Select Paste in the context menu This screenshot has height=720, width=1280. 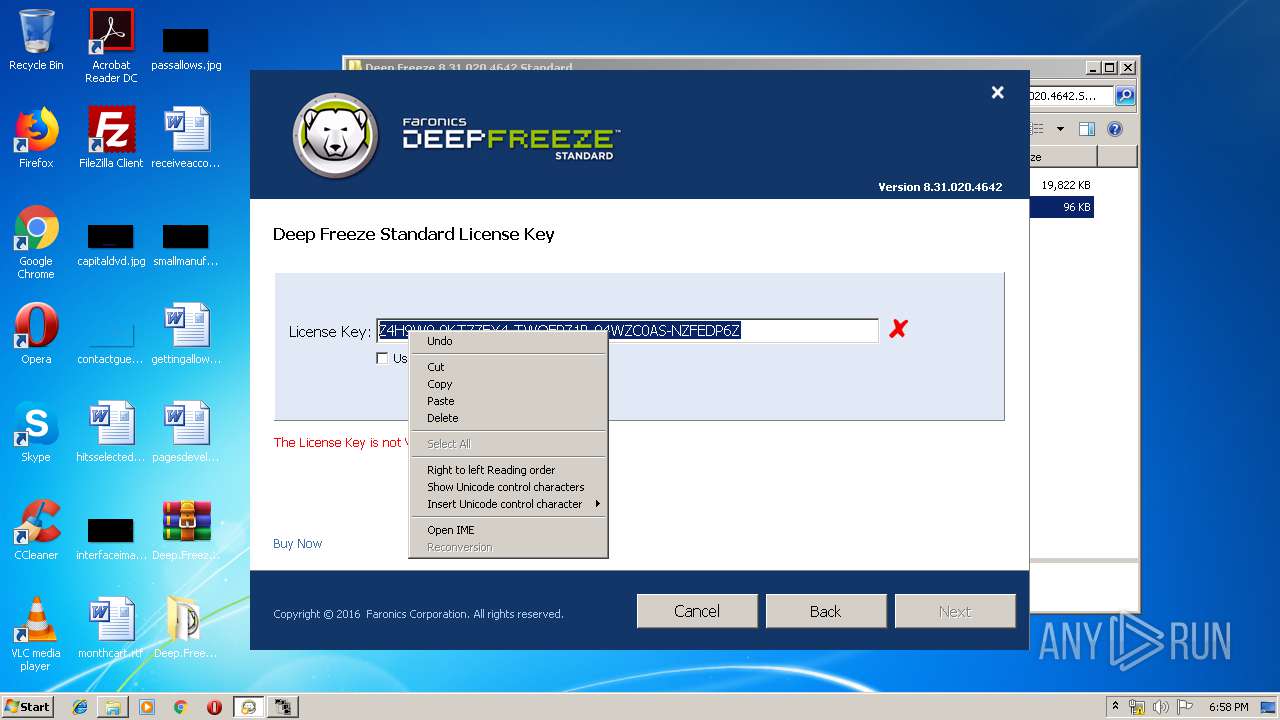[x=508, y=401]
